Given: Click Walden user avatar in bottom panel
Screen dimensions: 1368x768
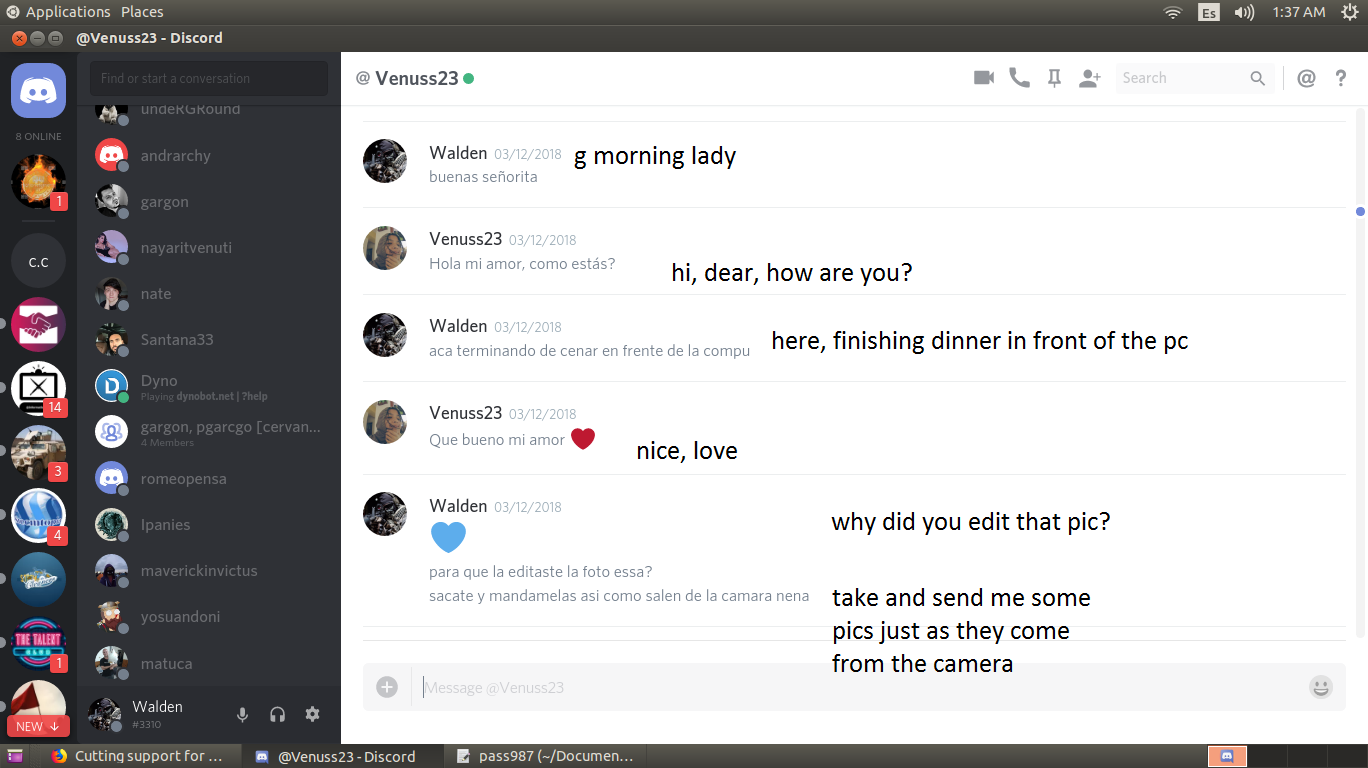Looking at the screenshot, I should [105, 714].
